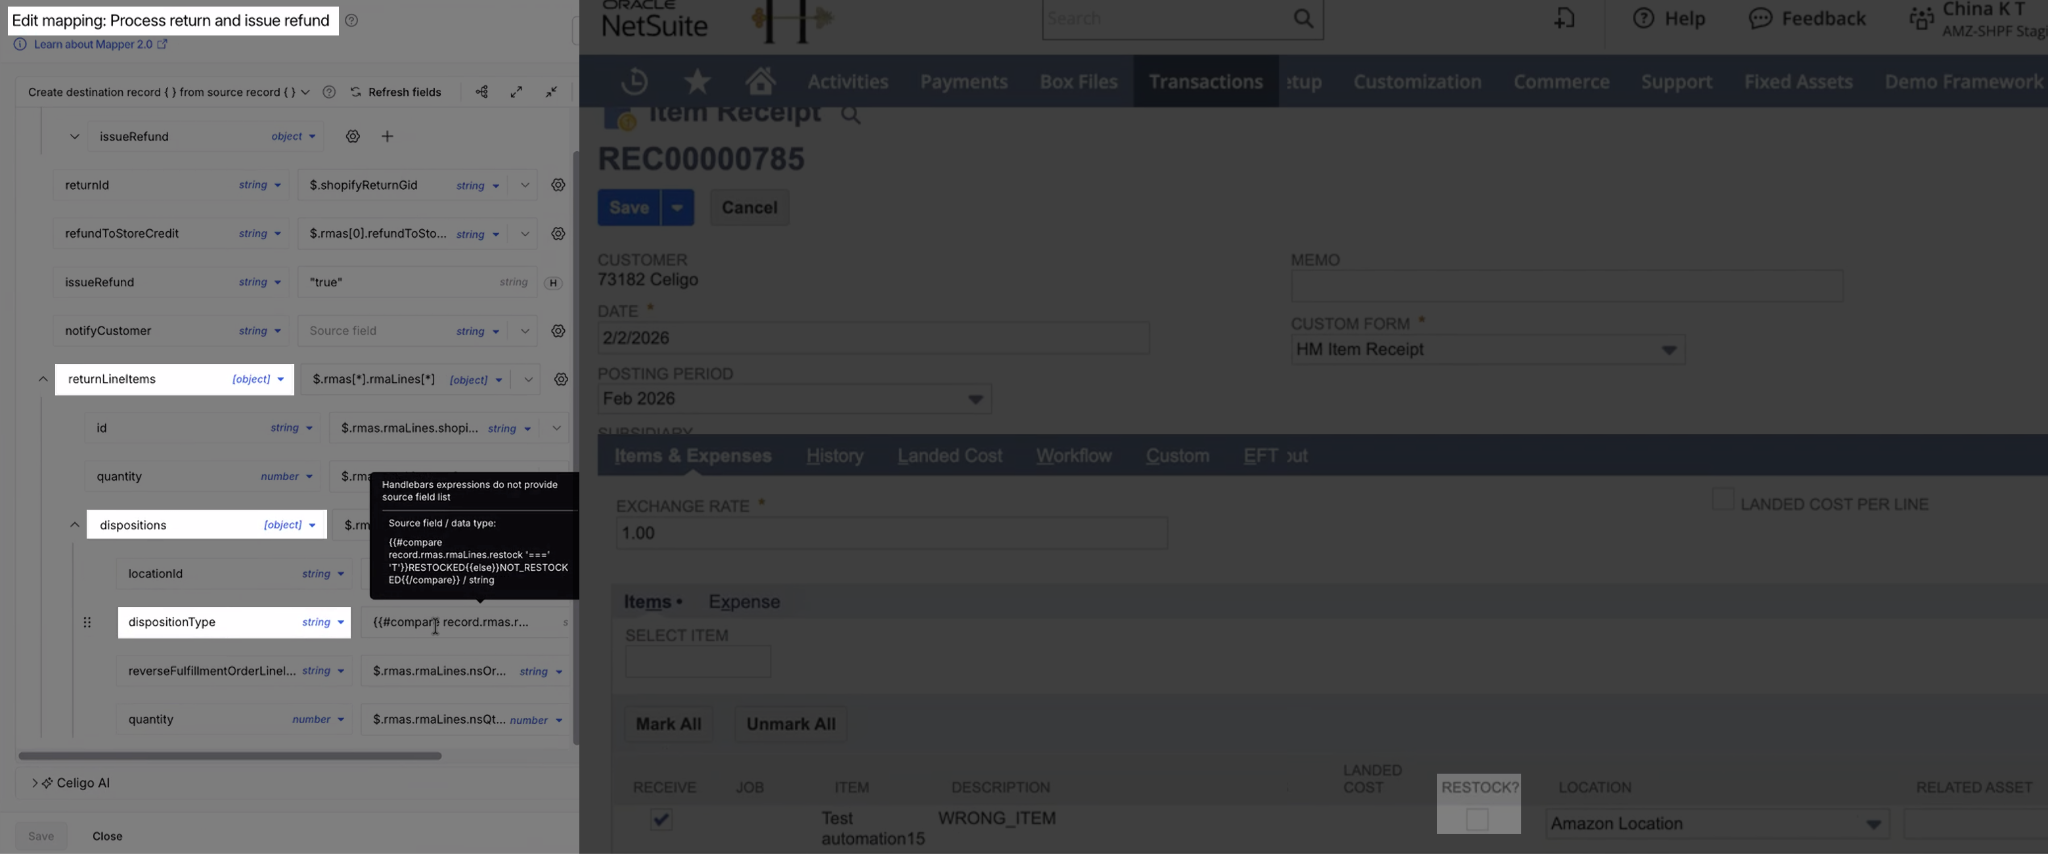Click the Item Receipt search magnifier icon
2048x854 pixels.
pyautogui.click(x=850, y=114)
